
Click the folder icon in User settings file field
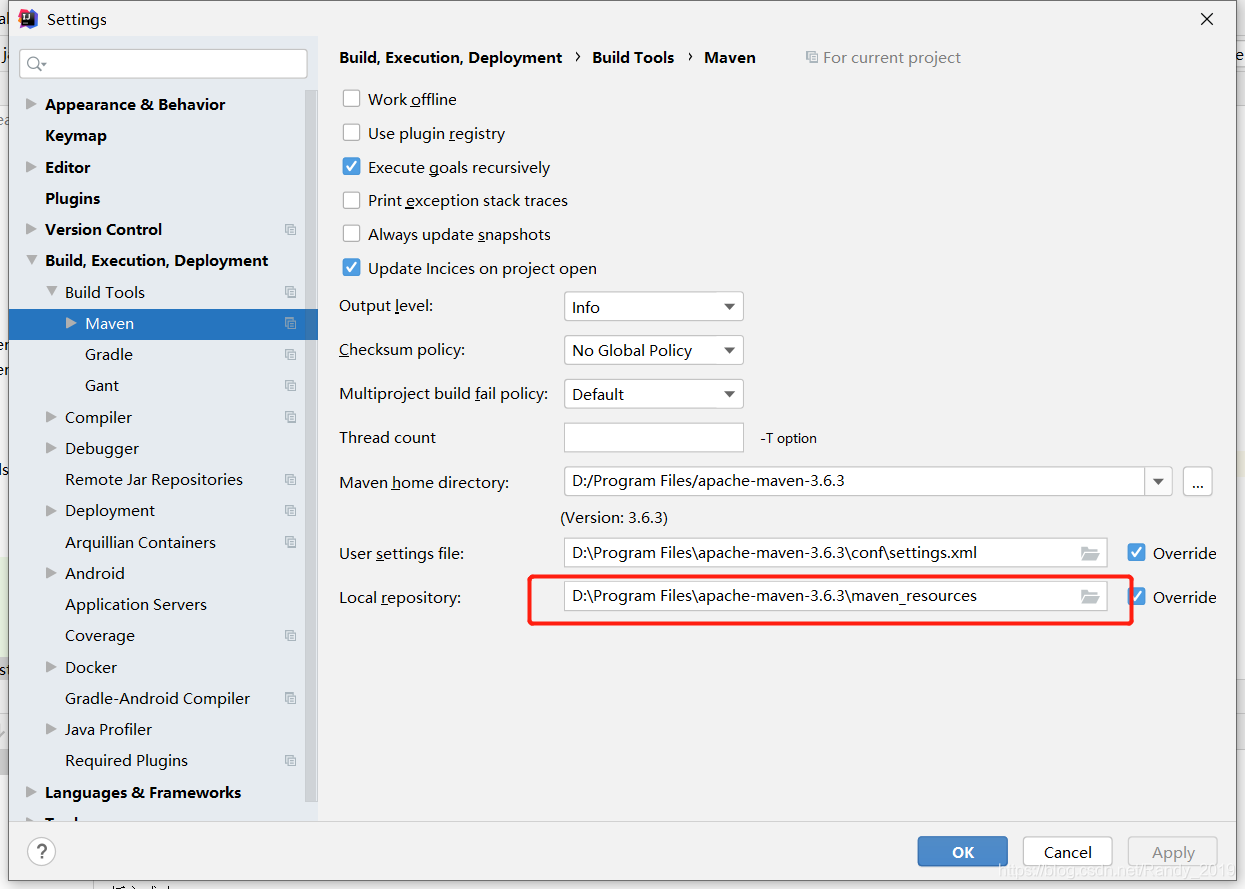1090,553
